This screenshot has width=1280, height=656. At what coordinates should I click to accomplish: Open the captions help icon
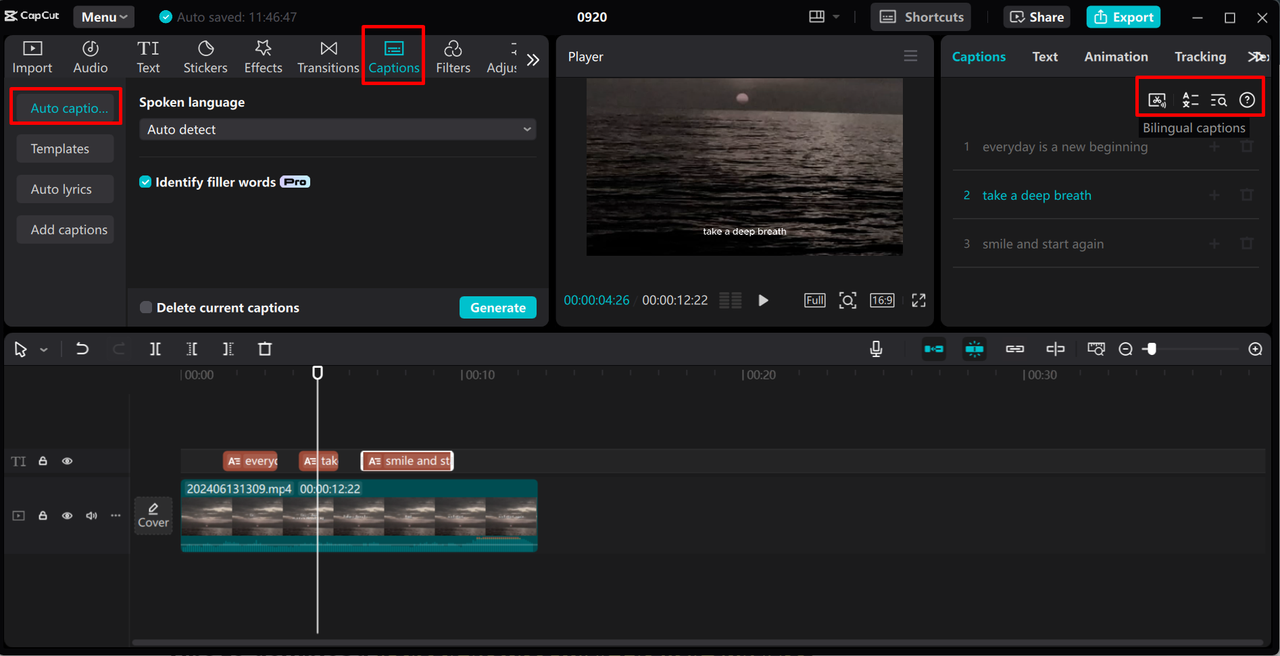[1247, 100]
